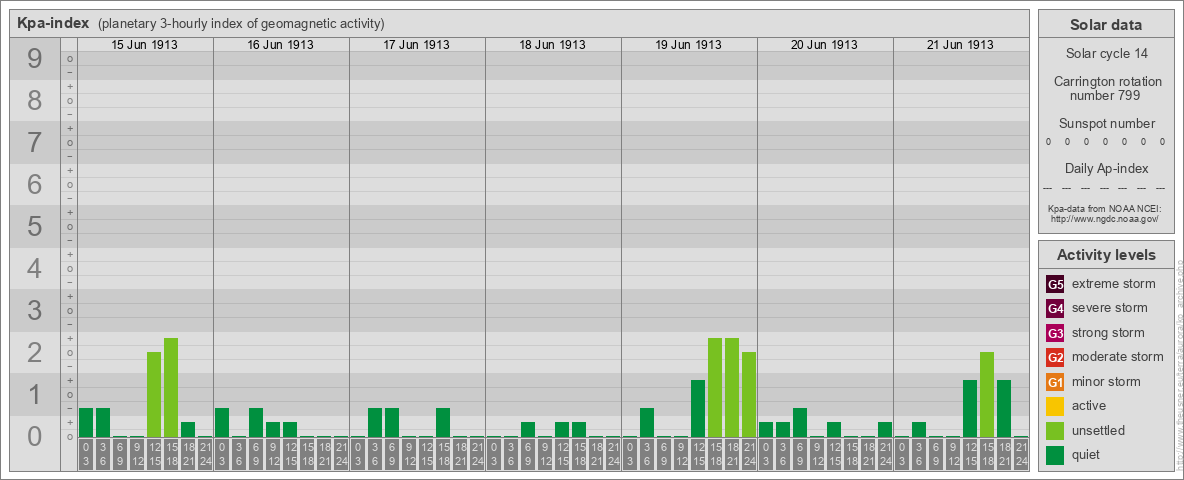Click the 15 Jun 0-3h quiet bar
1184x480 pixels.
tap(86, 423)
